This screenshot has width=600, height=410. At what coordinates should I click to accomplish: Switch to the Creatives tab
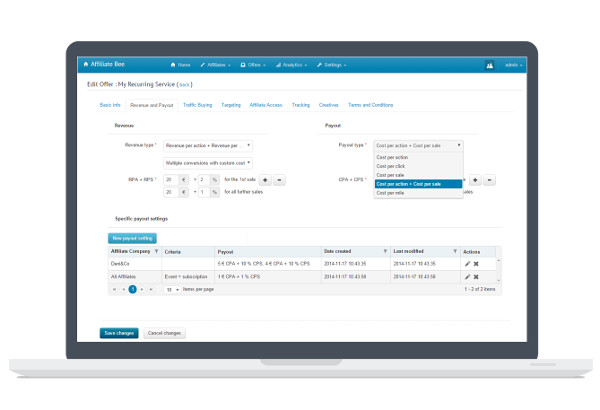(x=329, y=105)
